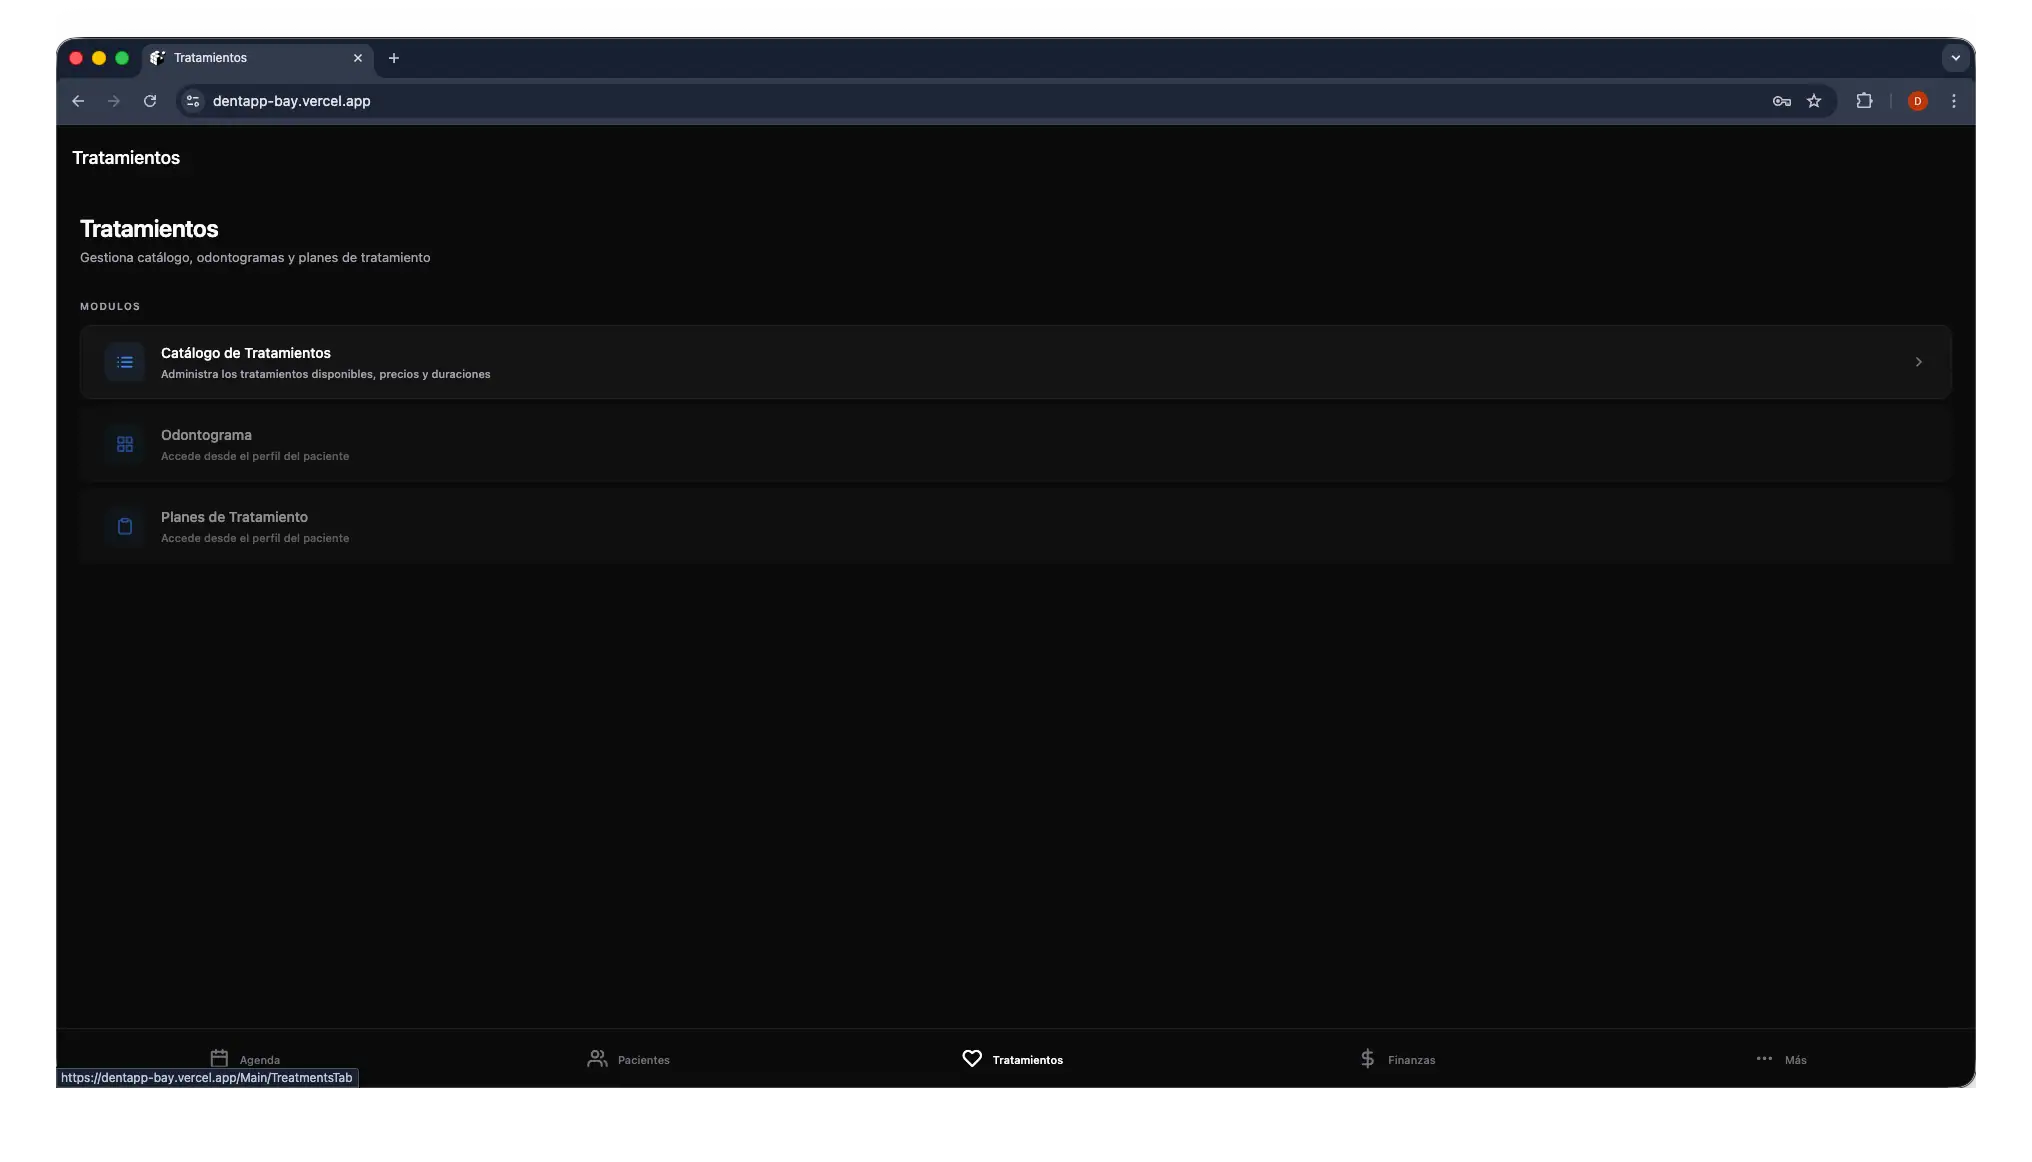Click the Catálogo de Tratamientos list icon
The width and height of the screenshot is (2032, 1162).
(125, 362)
